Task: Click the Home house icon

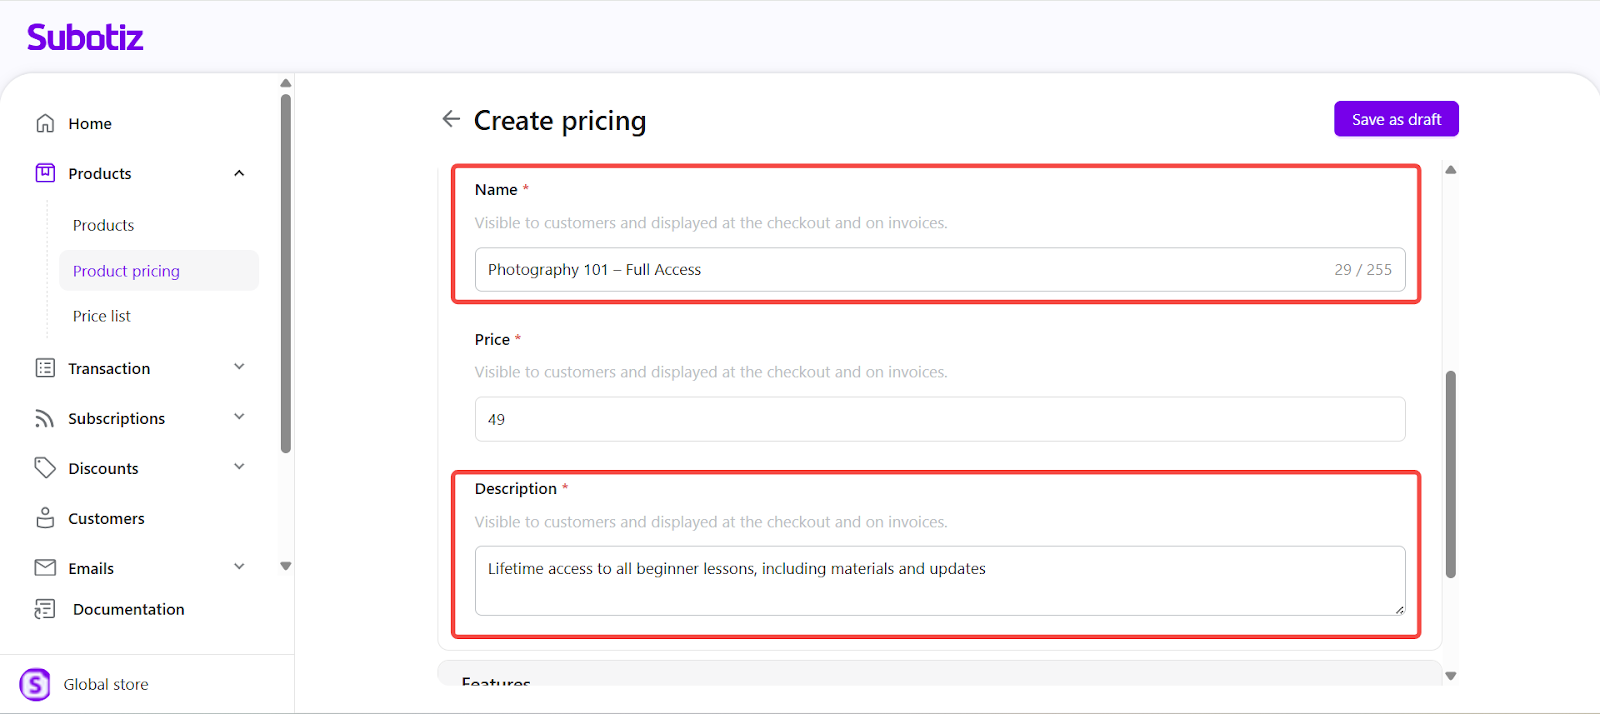Action: click(x=45, y=123)
